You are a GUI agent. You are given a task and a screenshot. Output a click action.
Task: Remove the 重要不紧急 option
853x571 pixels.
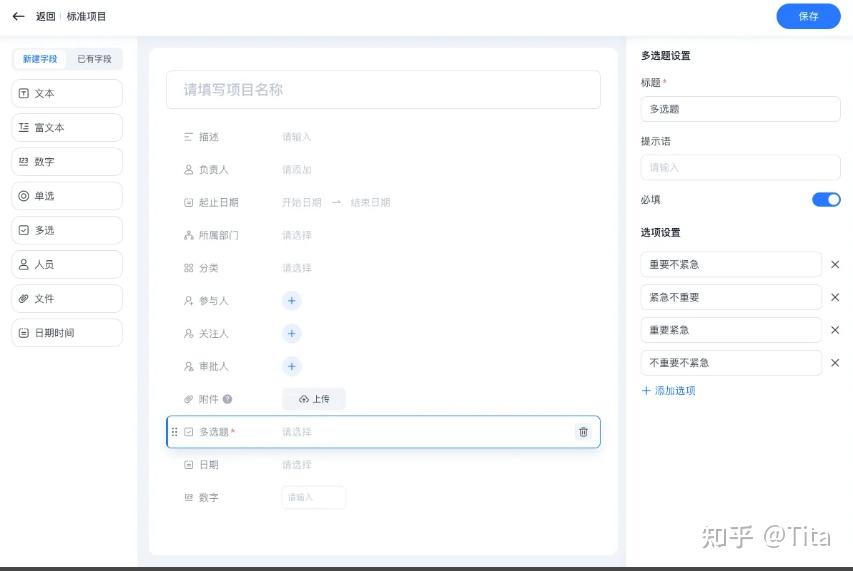tap(835, 265)
